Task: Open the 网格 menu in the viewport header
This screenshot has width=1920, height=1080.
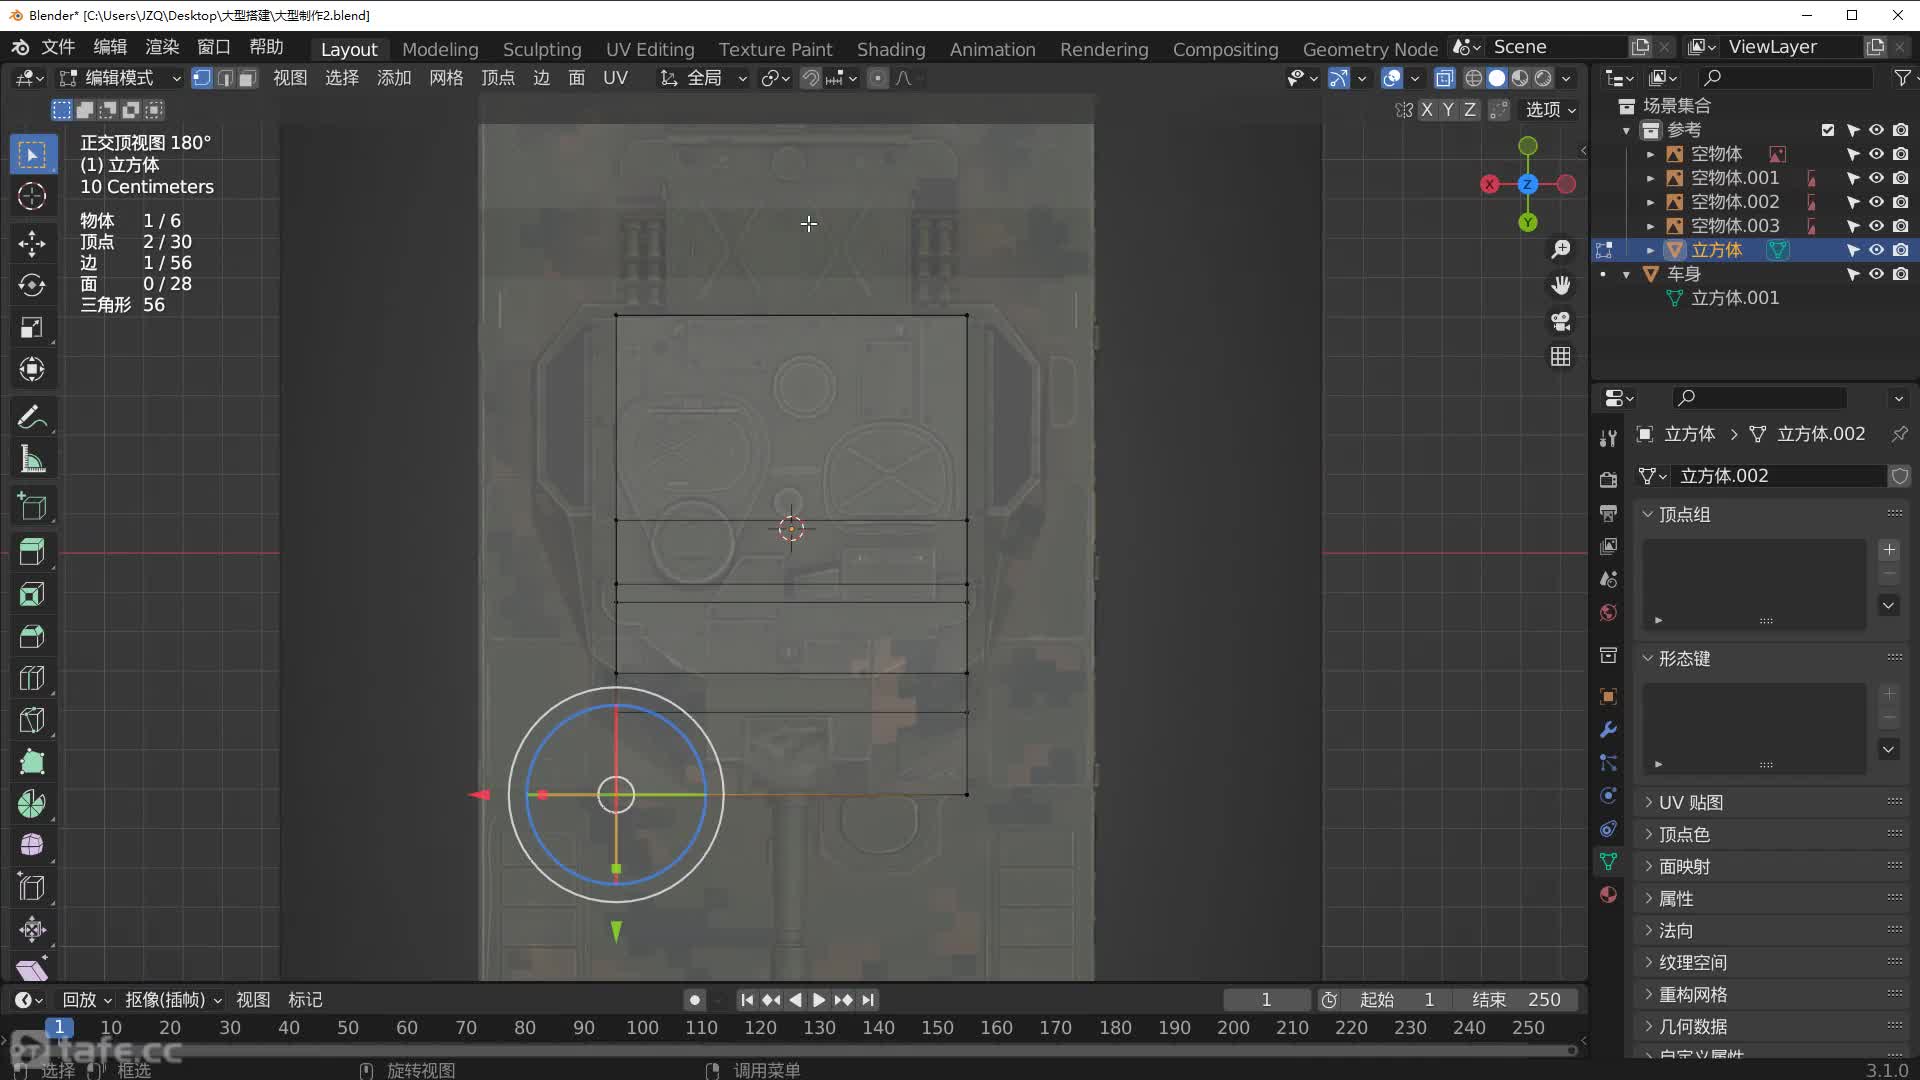Action: (446, 78)
